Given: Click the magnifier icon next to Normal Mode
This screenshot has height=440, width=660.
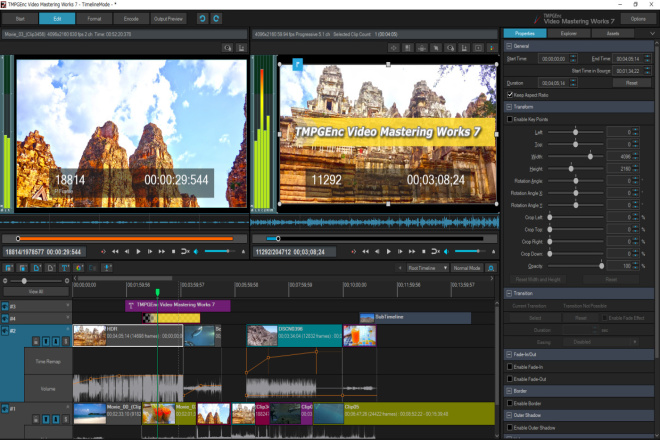Looking at the screenshot, I should click(x=491, y=268).
